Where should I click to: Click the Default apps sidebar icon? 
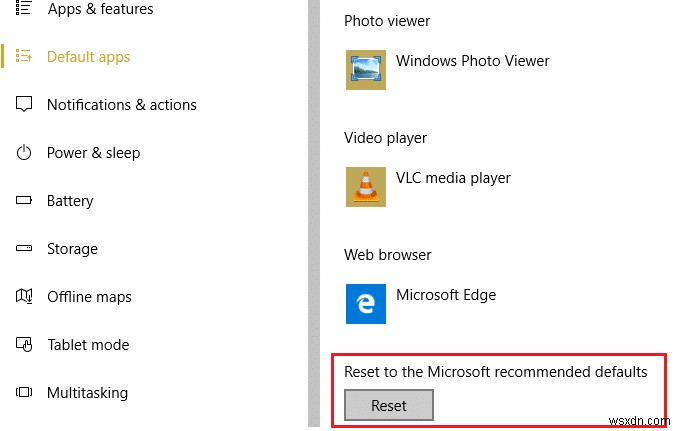[25, 57]
